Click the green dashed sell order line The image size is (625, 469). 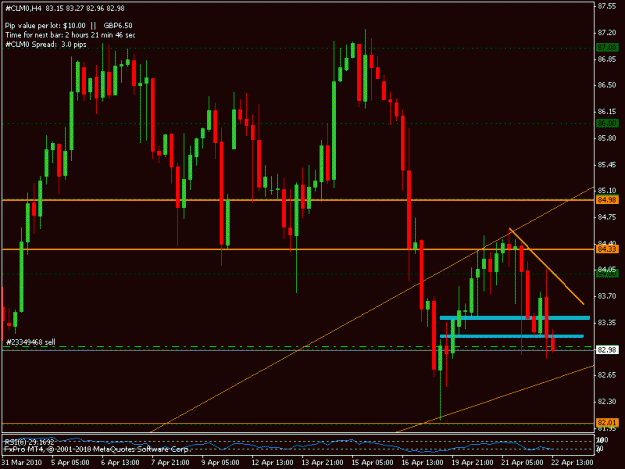click(298, 347)
